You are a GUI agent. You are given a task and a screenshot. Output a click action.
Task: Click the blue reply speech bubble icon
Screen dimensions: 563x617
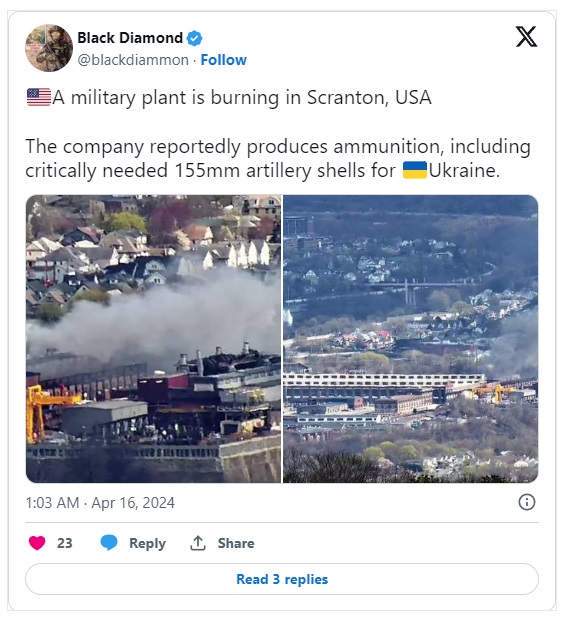(109, 543)
